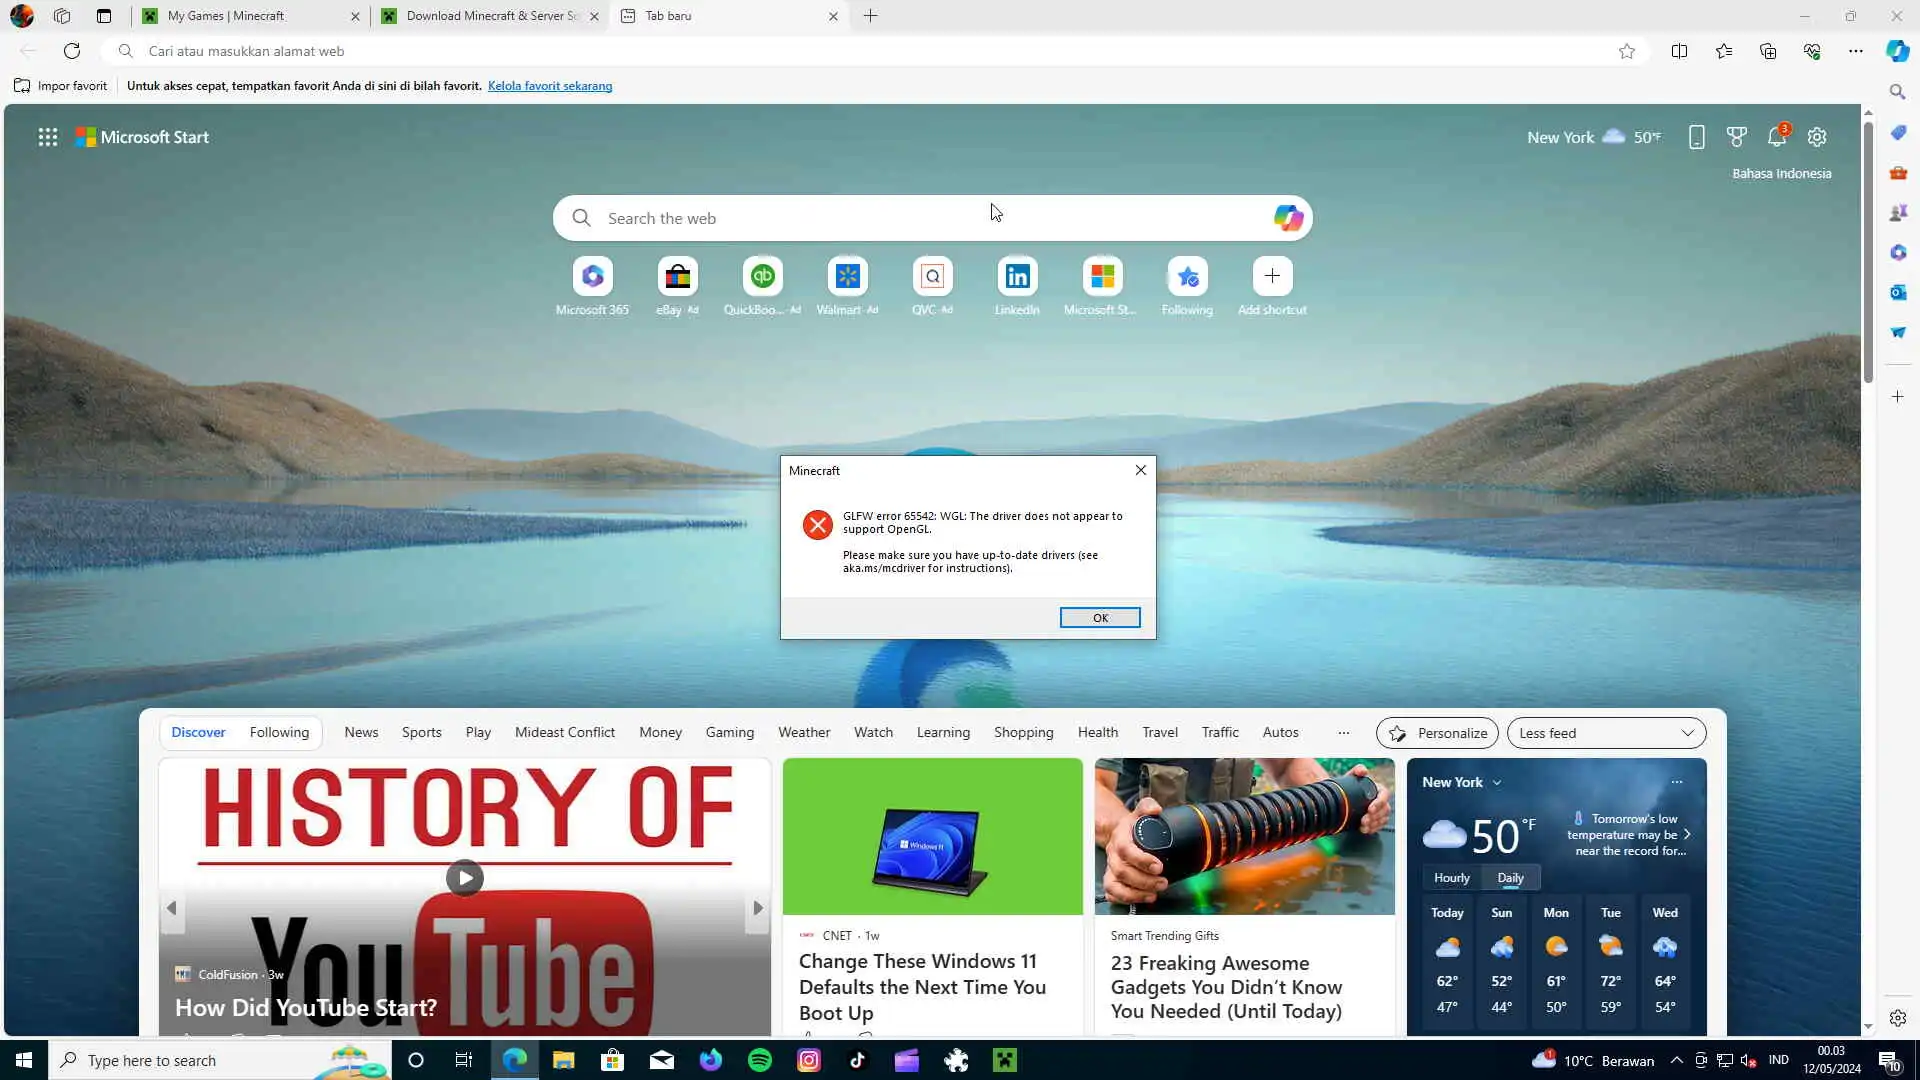Screen dimensions: 1920x1080
Task: Switch weather card to Daily view
Action: coord(1510,878)
